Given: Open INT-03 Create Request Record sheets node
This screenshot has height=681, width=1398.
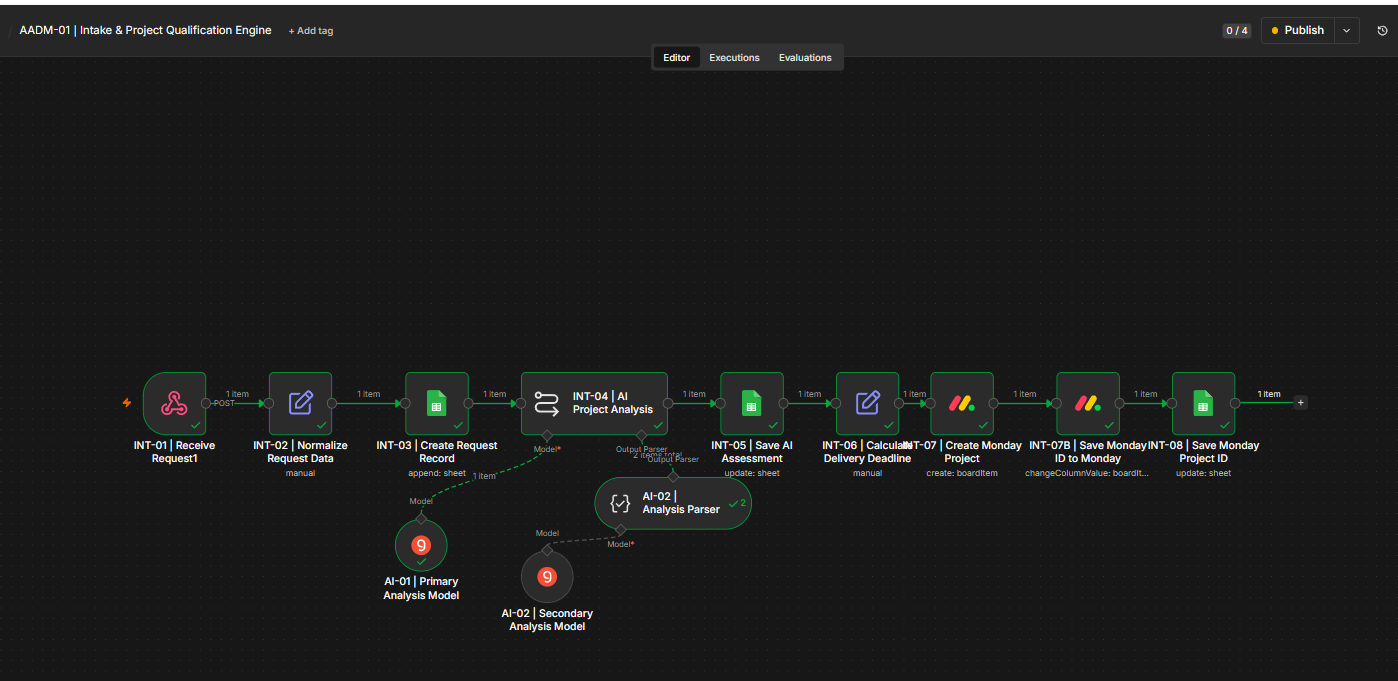Looking at the screenshot, I should click(436, 403).
